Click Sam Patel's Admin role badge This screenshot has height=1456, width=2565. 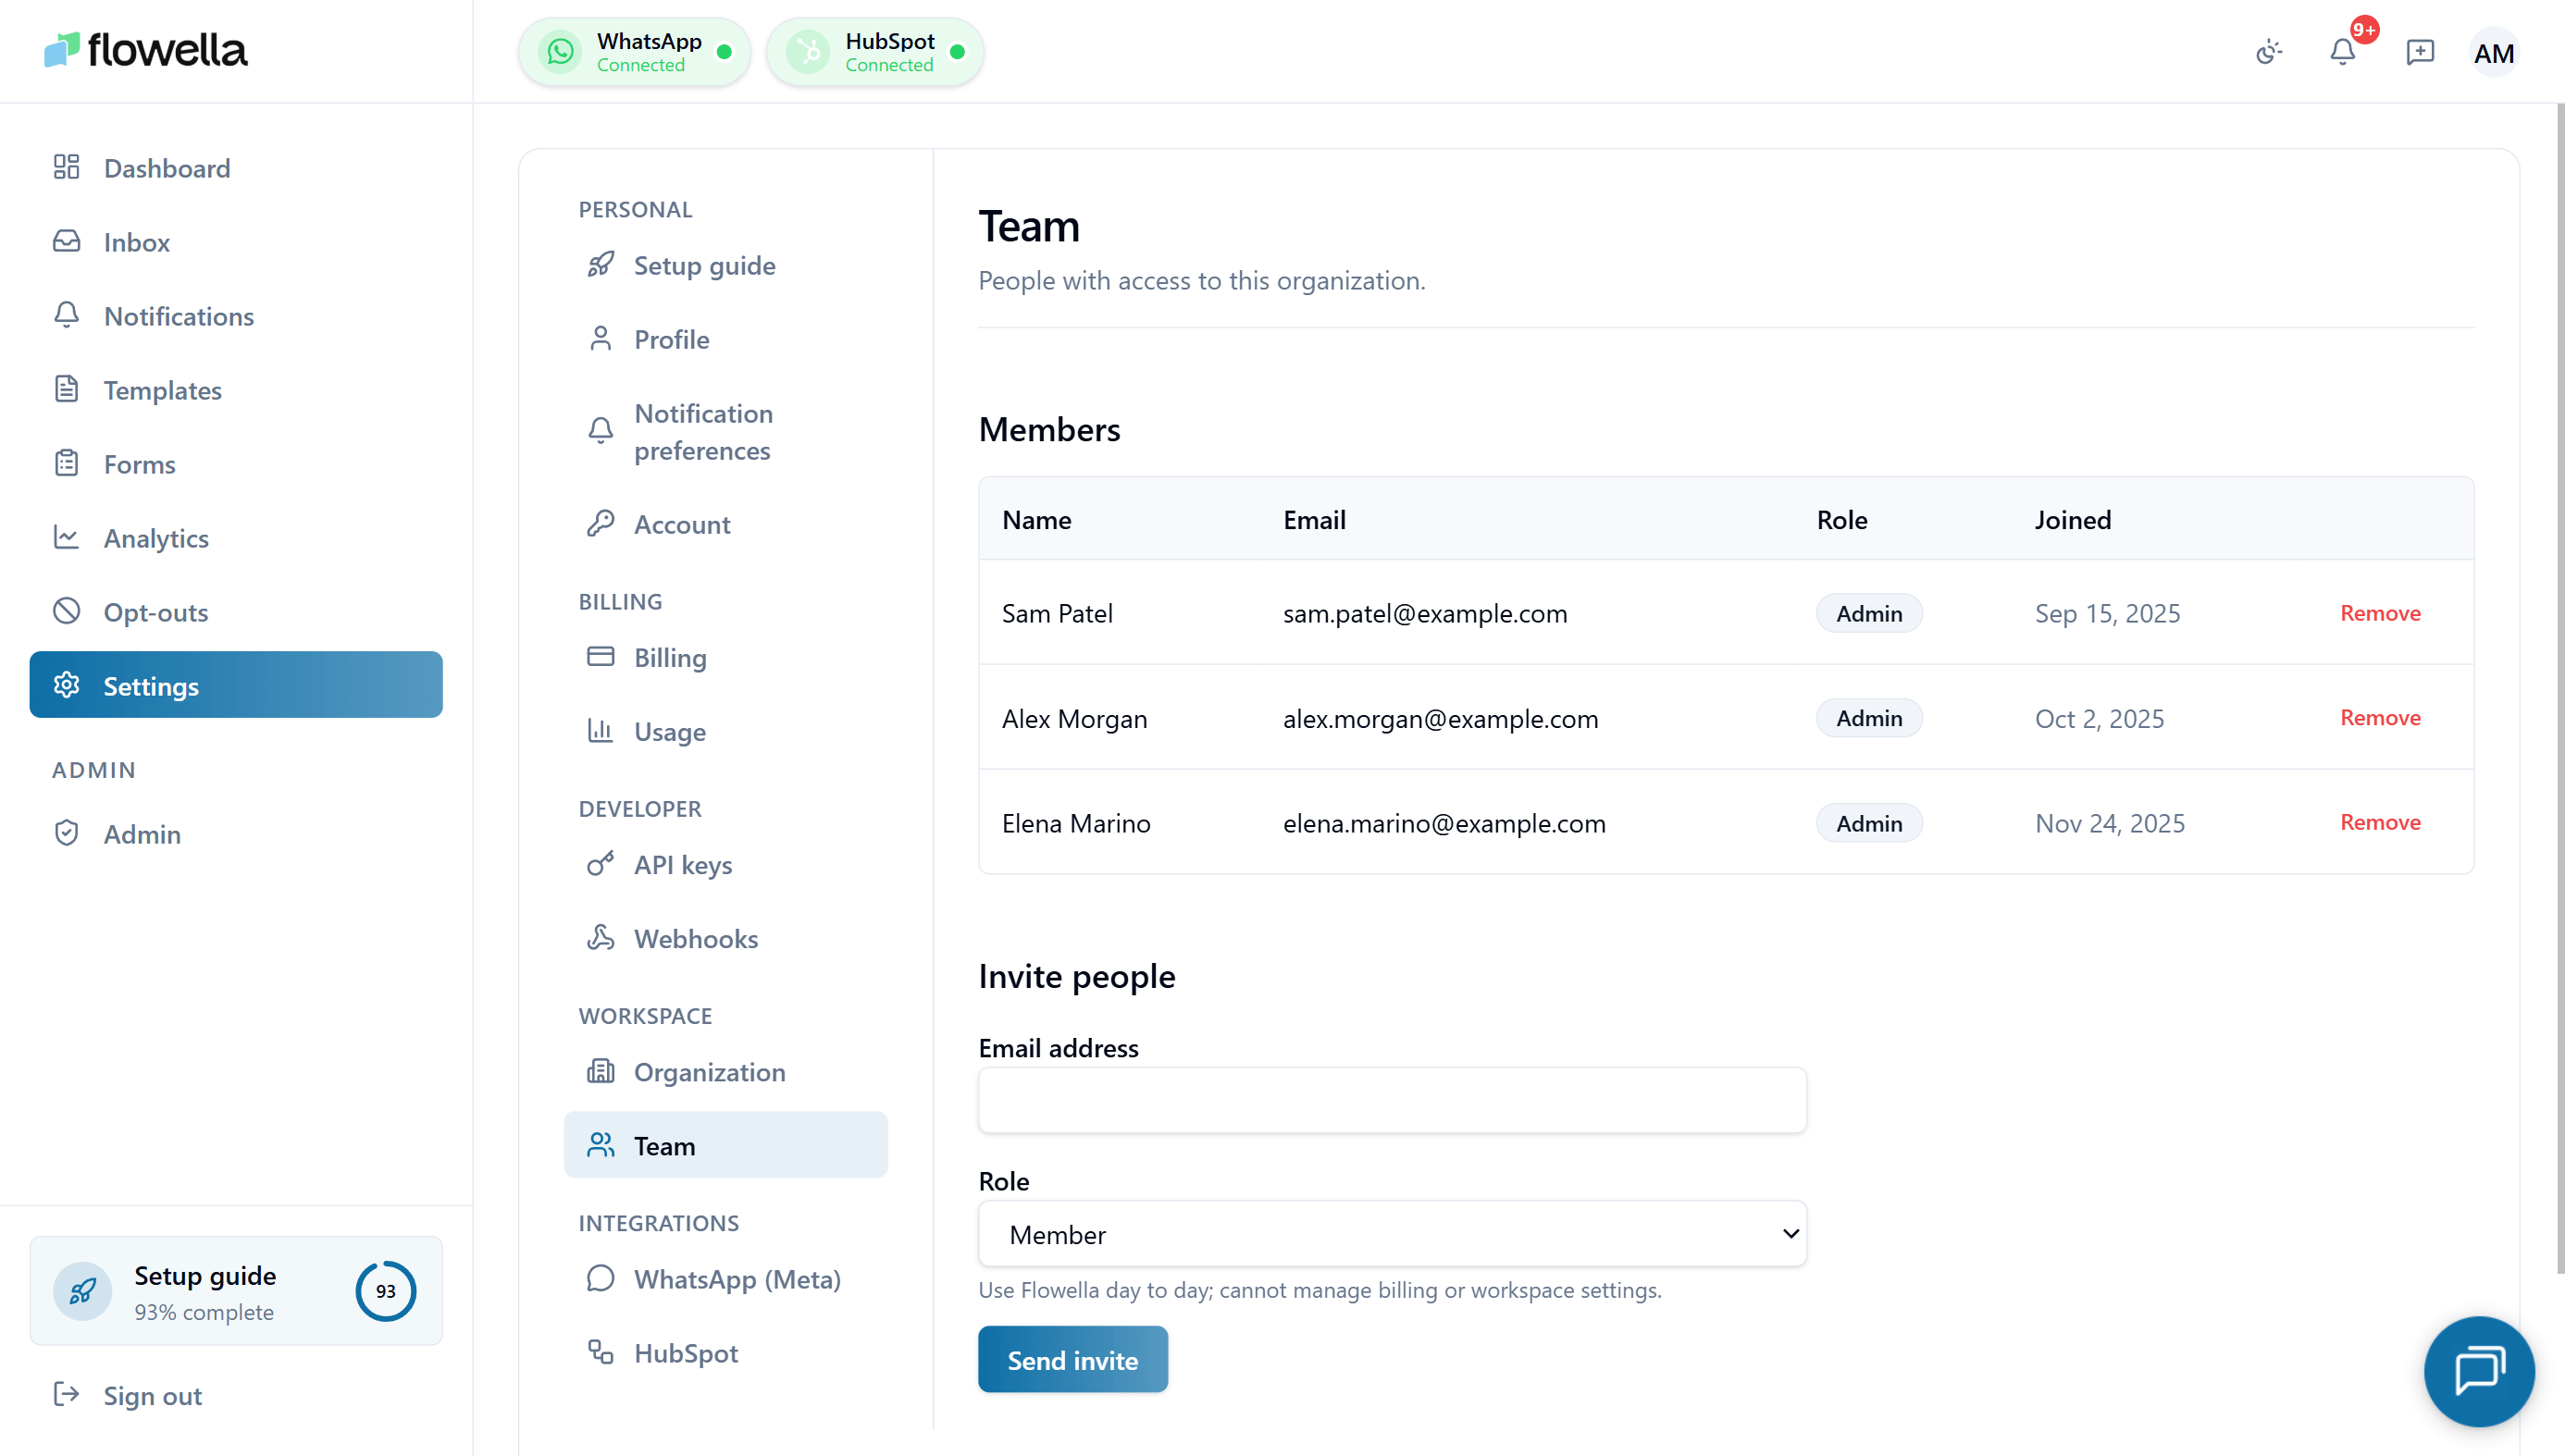click(x=1868, y=613)
